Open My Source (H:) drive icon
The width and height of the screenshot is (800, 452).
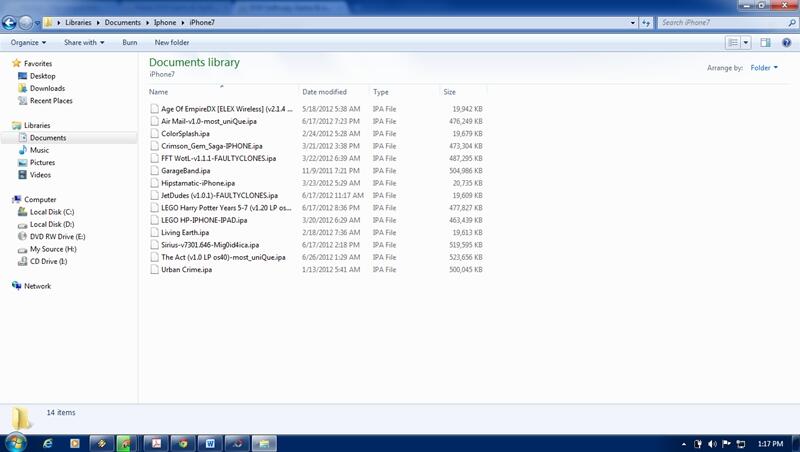point(22,249)
